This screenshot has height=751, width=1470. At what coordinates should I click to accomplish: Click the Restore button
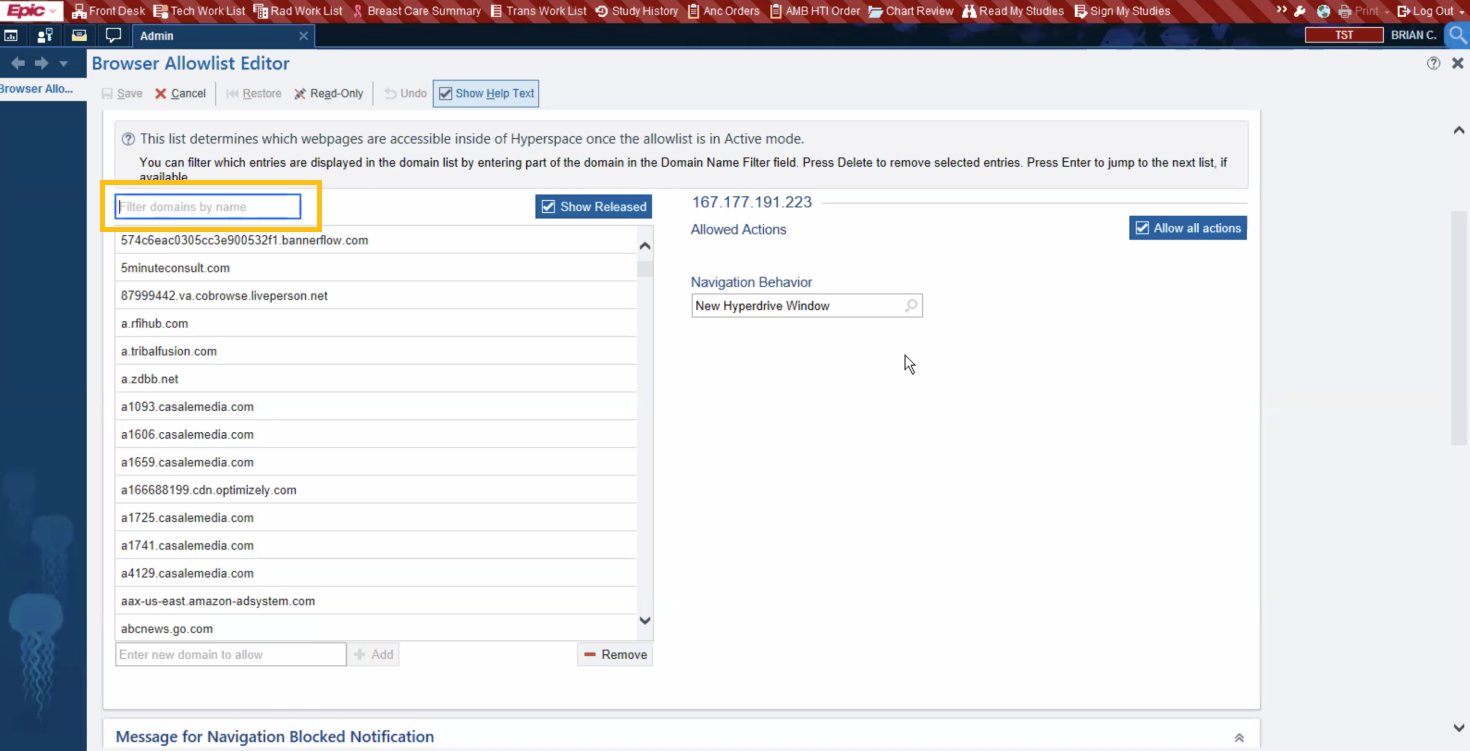253,93
